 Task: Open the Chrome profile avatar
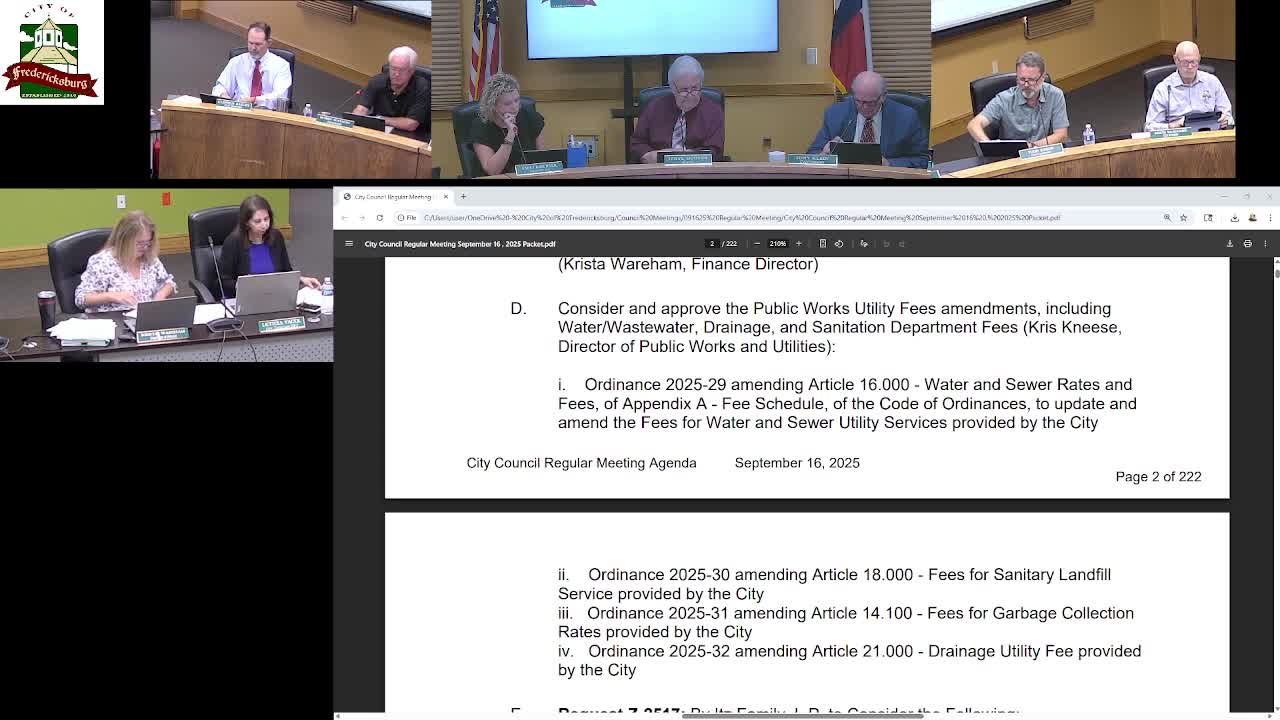pyautogui.click(x=1252, y=218)
